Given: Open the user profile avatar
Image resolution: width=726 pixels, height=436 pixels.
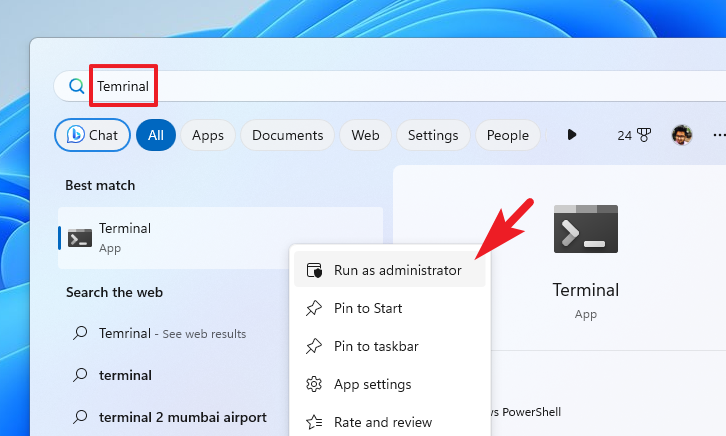Looking at the screenshot, I should (x=682, y=135).
